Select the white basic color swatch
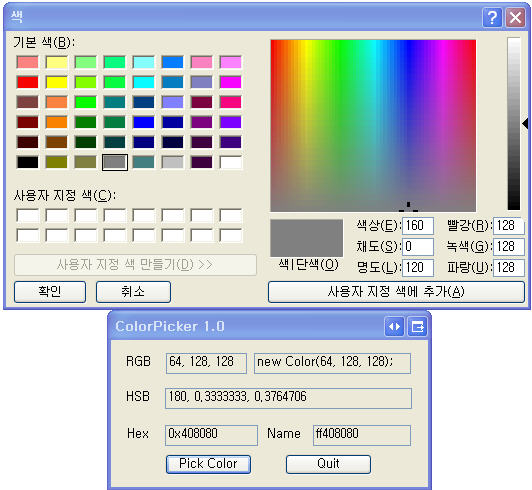The width and height of the screenshot is (532, 490). point(231,162)
